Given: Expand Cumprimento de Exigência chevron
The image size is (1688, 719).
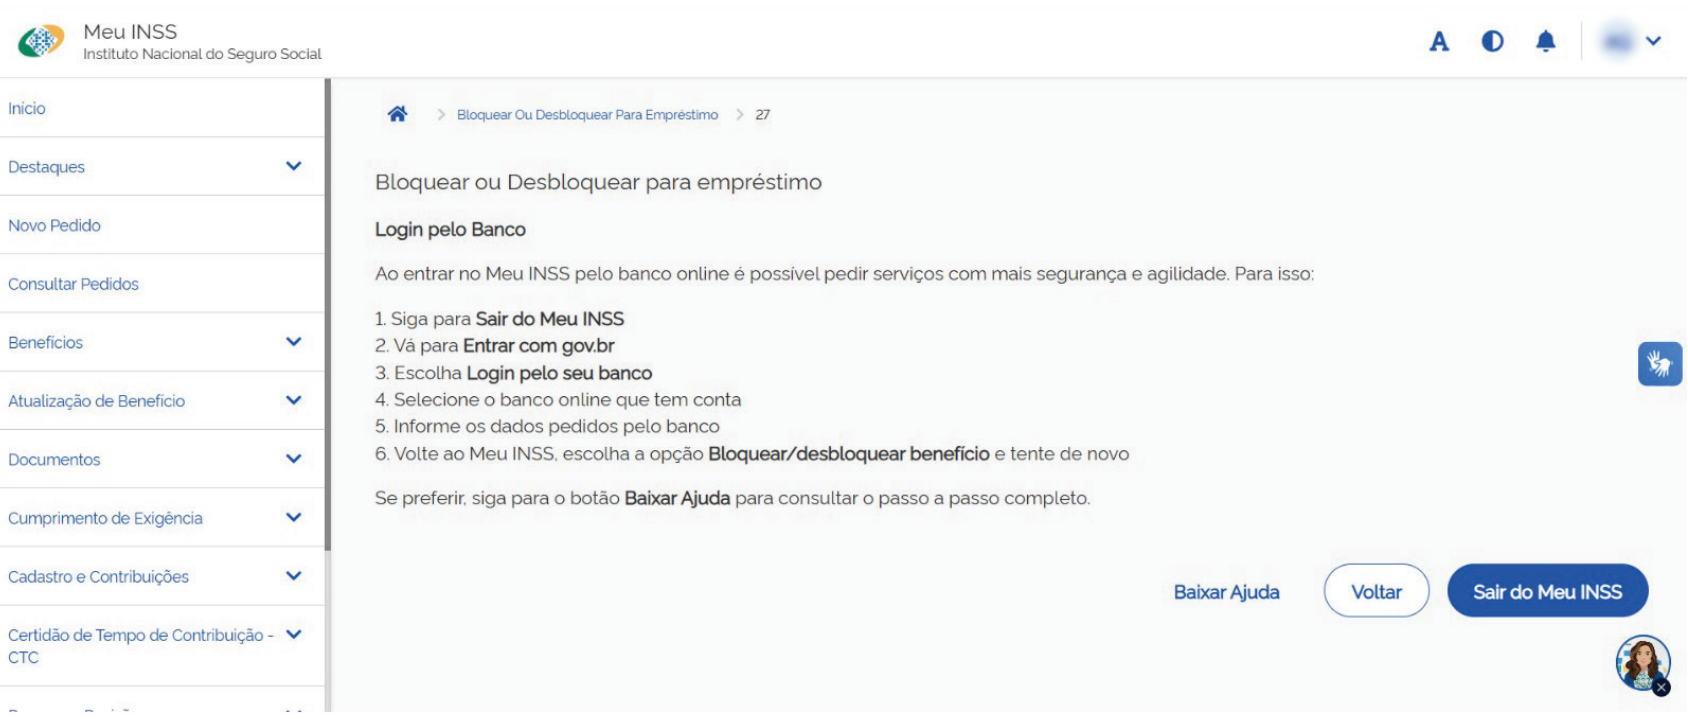Looking at the screenshot, I should [x=293, y=517].
